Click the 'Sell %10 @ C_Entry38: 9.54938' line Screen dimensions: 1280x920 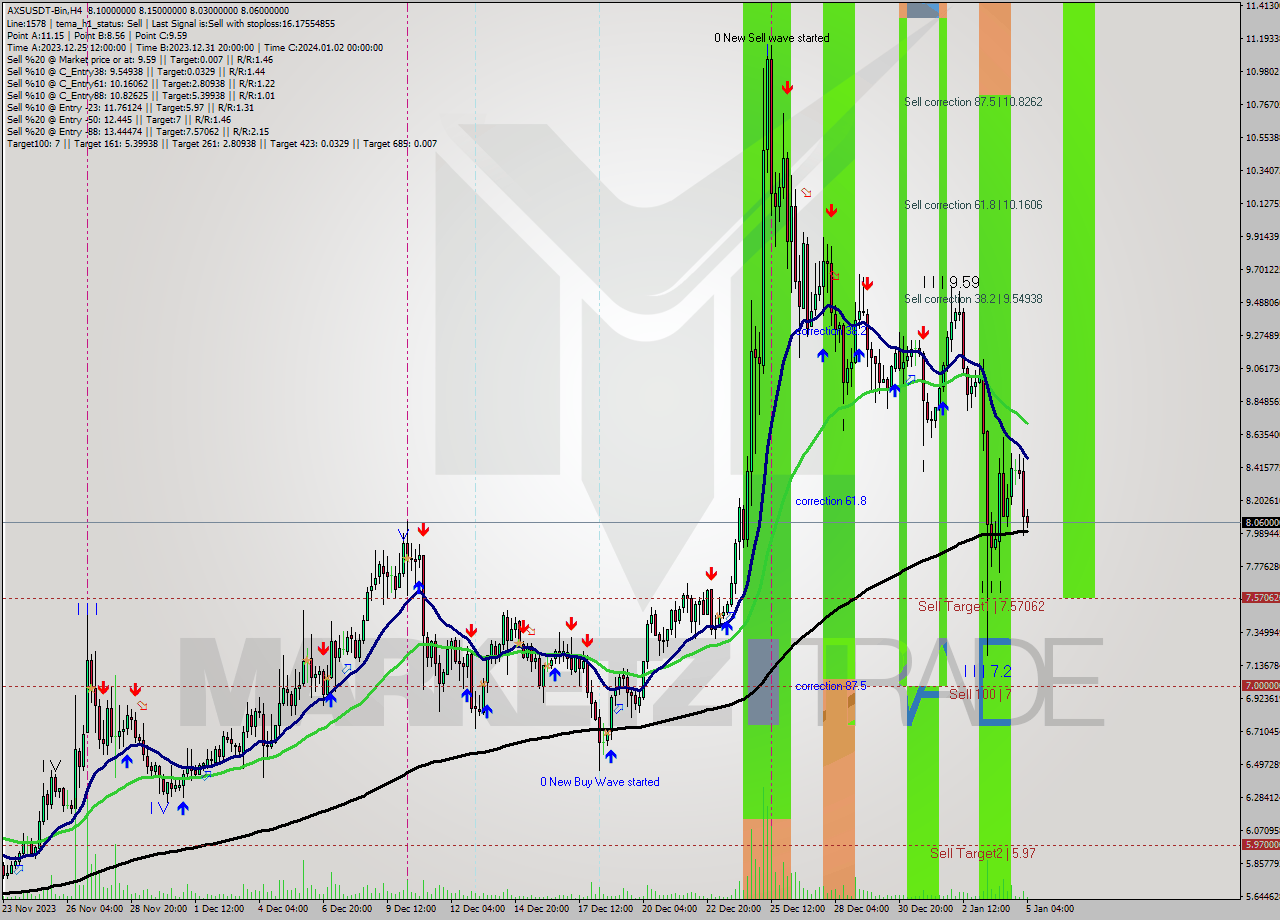[x=135, y=71]
